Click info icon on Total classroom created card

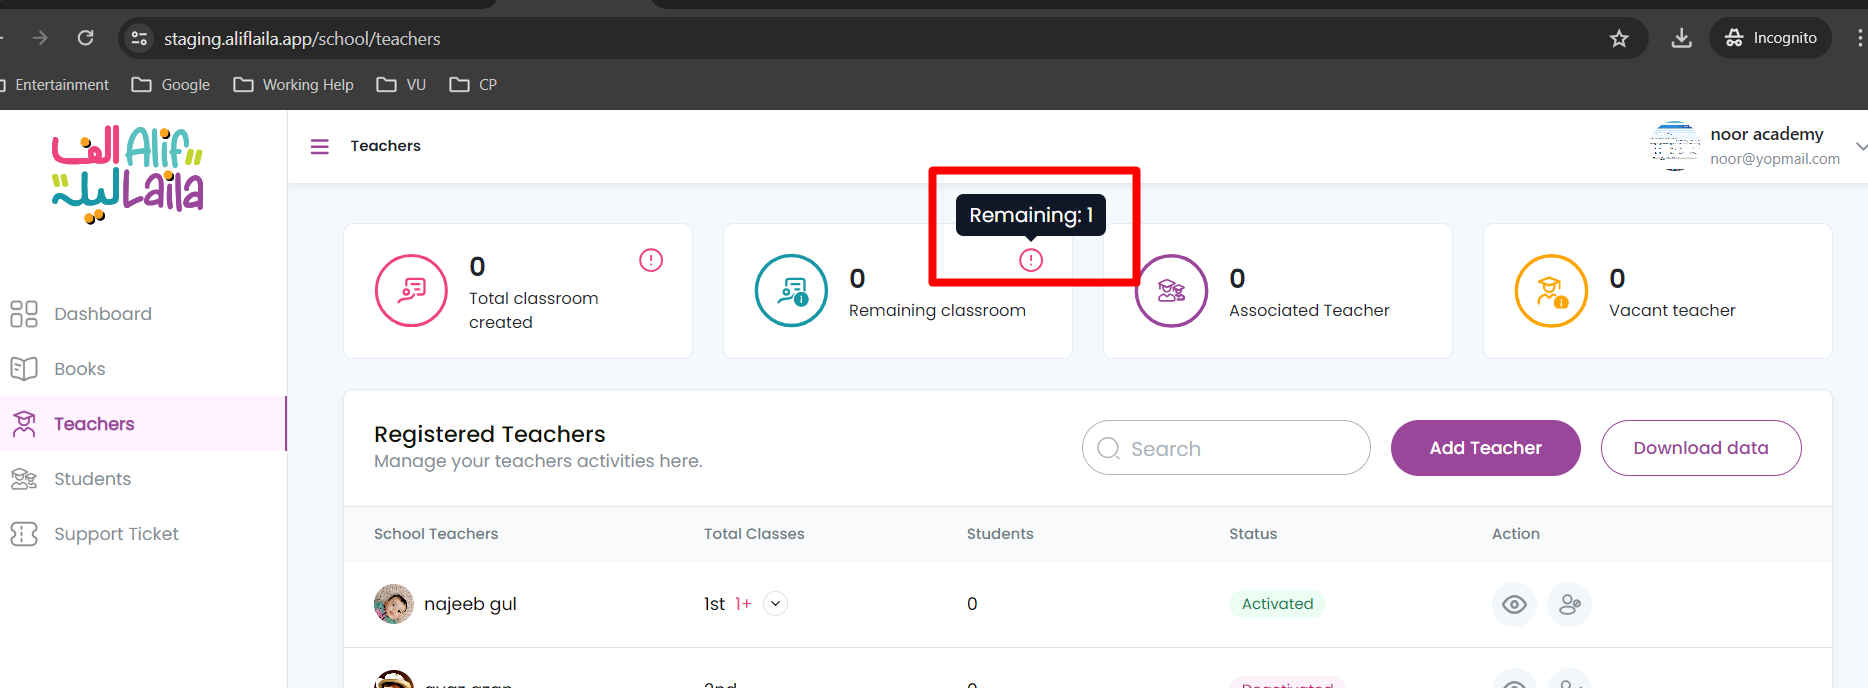point(651,260)
